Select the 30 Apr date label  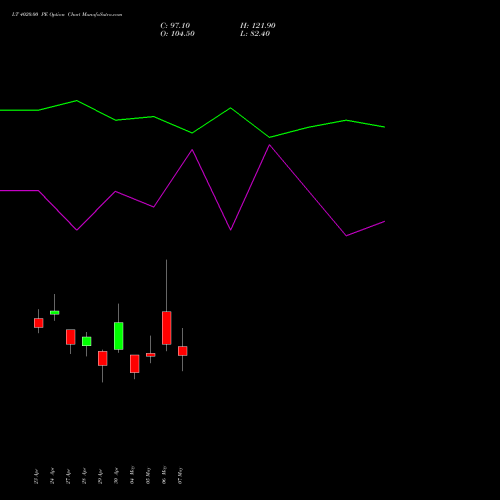pos(116,476)
